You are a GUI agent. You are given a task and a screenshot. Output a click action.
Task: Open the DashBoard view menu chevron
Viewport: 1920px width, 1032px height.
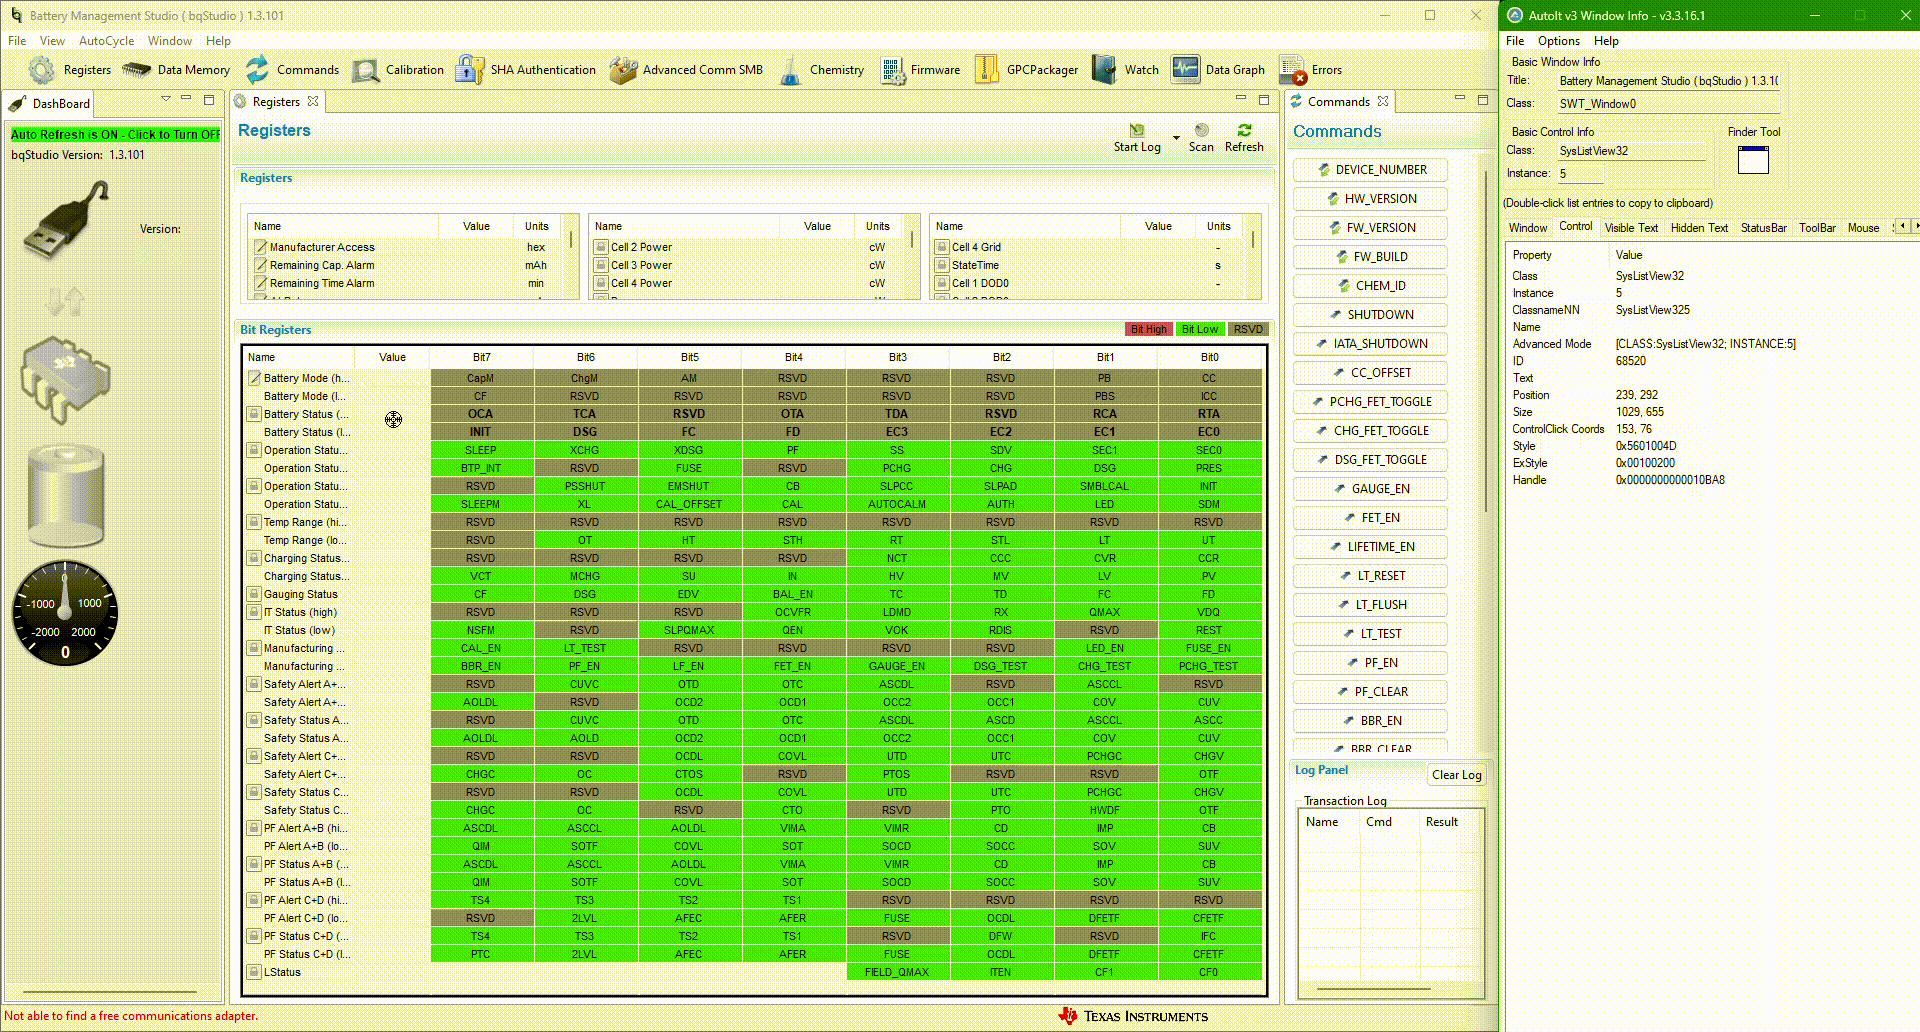[165, 99]
